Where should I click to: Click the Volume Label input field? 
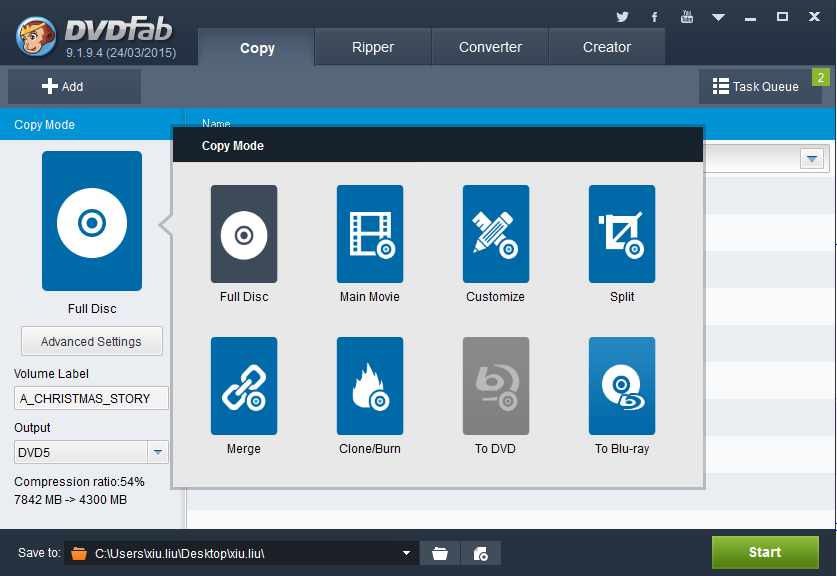click(91, 398)
